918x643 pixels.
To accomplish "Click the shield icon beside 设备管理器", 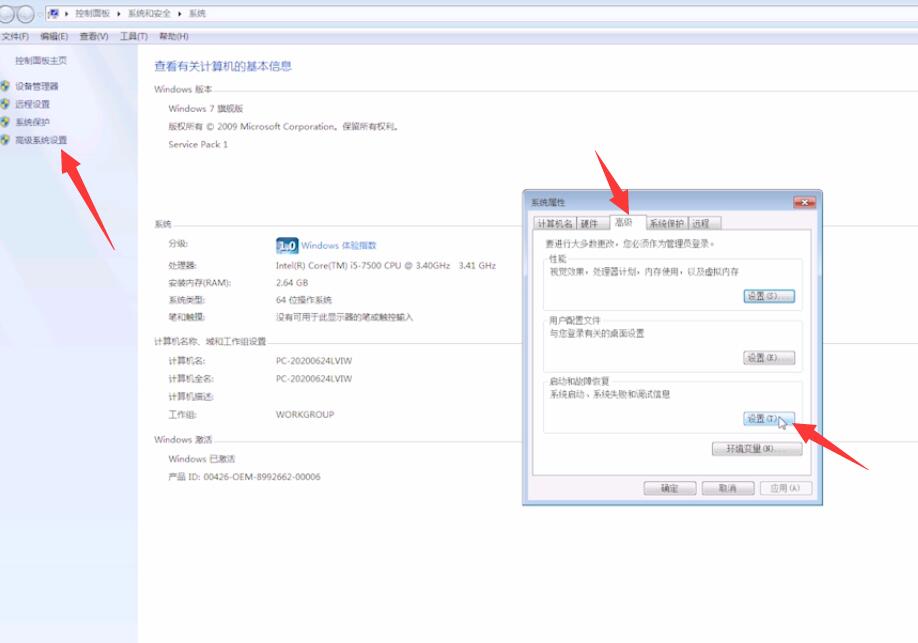I will (5, 86).
